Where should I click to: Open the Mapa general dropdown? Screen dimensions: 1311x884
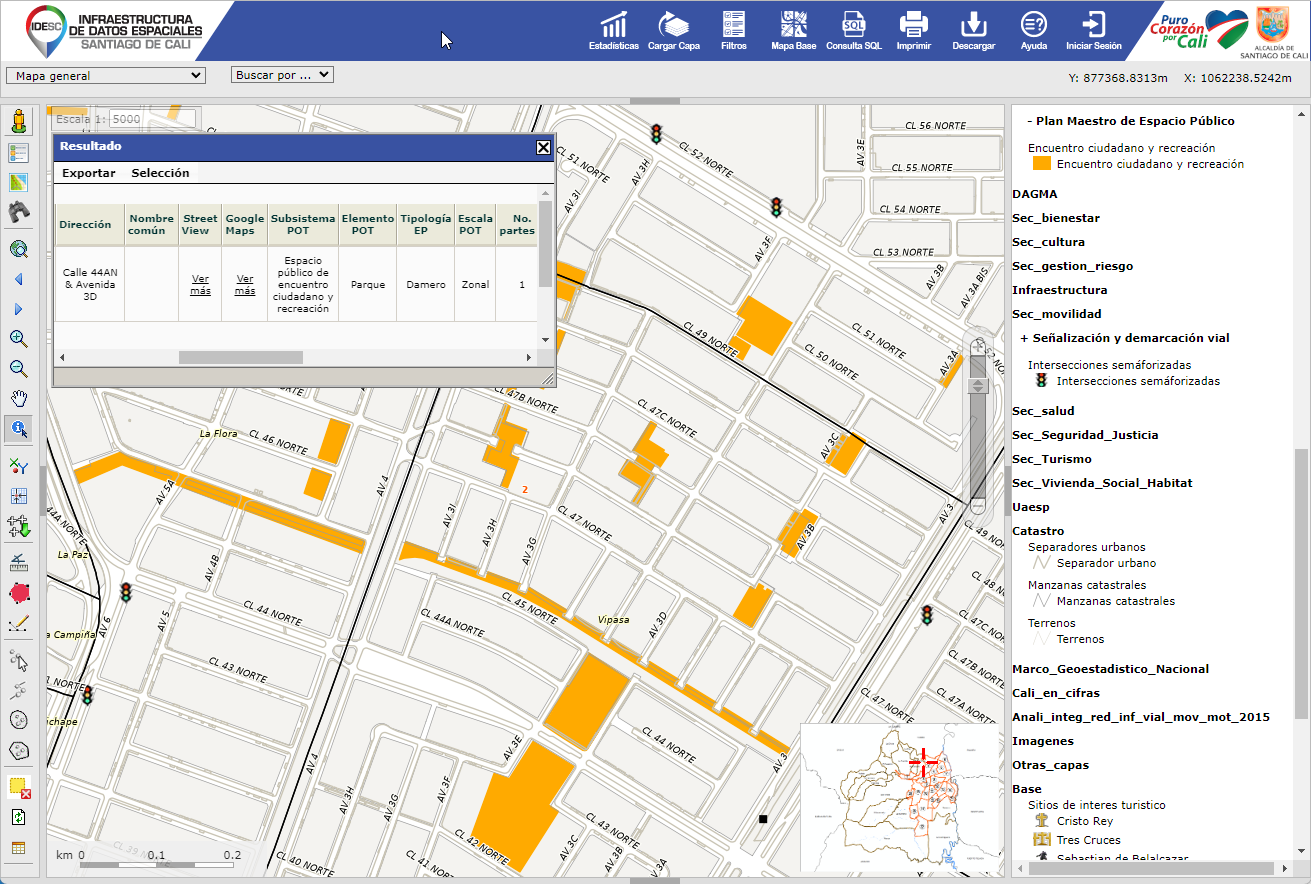click(105, 75)
